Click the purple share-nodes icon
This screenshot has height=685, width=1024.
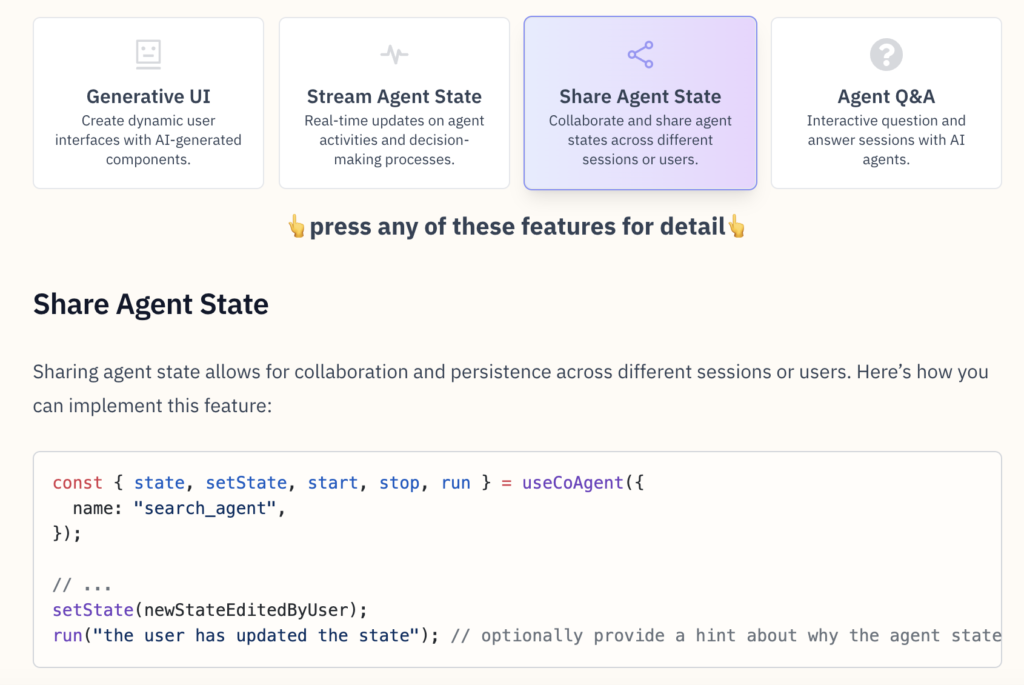[640, 54]
